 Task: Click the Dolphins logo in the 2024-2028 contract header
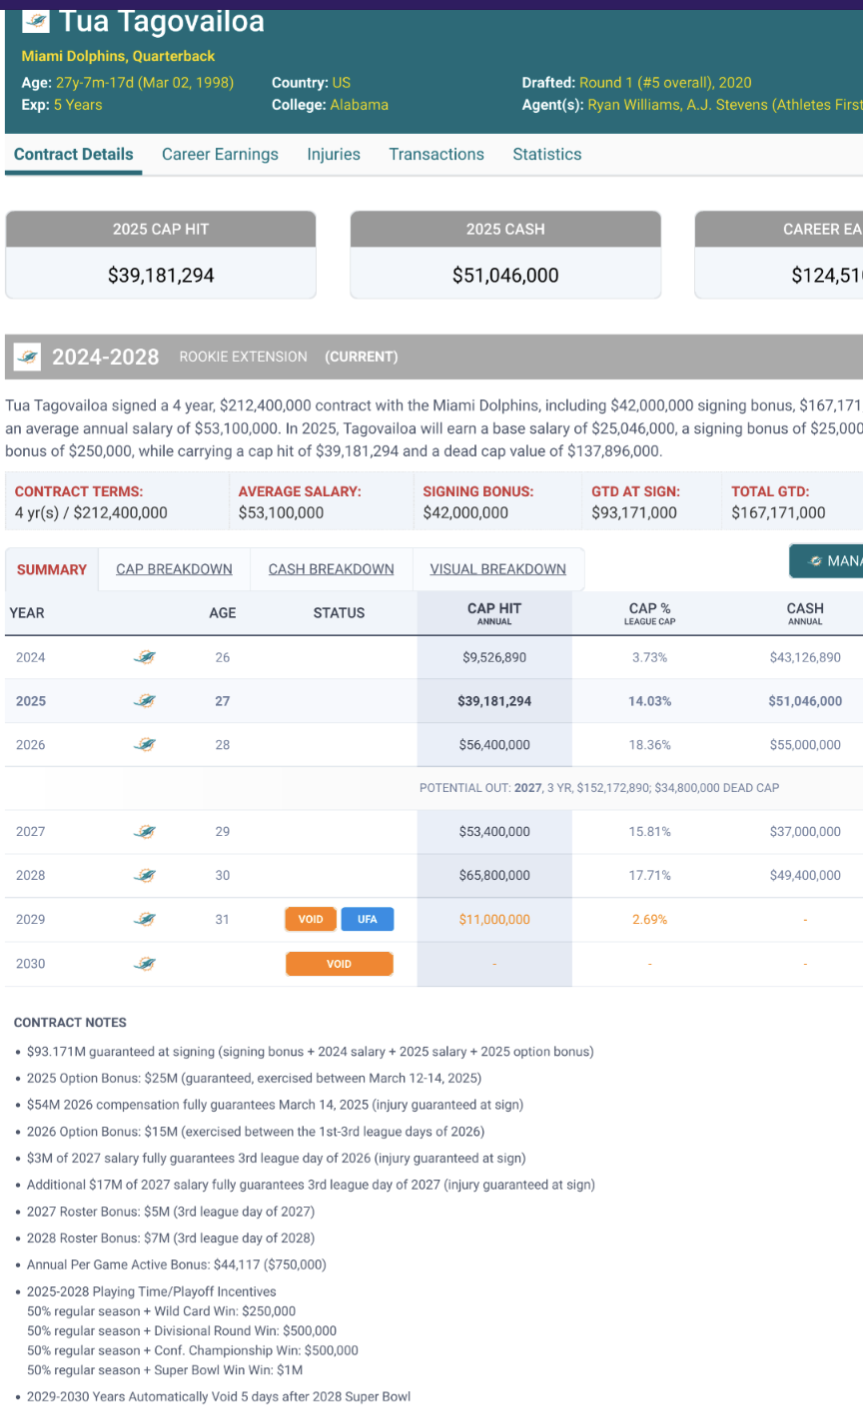point(27,356)
